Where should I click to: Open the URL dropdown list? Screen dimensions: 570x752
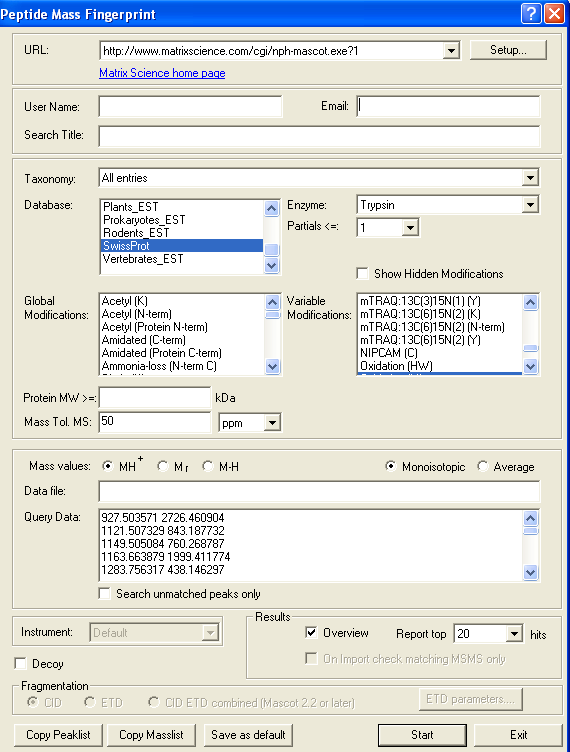click(x=451, y=50)
